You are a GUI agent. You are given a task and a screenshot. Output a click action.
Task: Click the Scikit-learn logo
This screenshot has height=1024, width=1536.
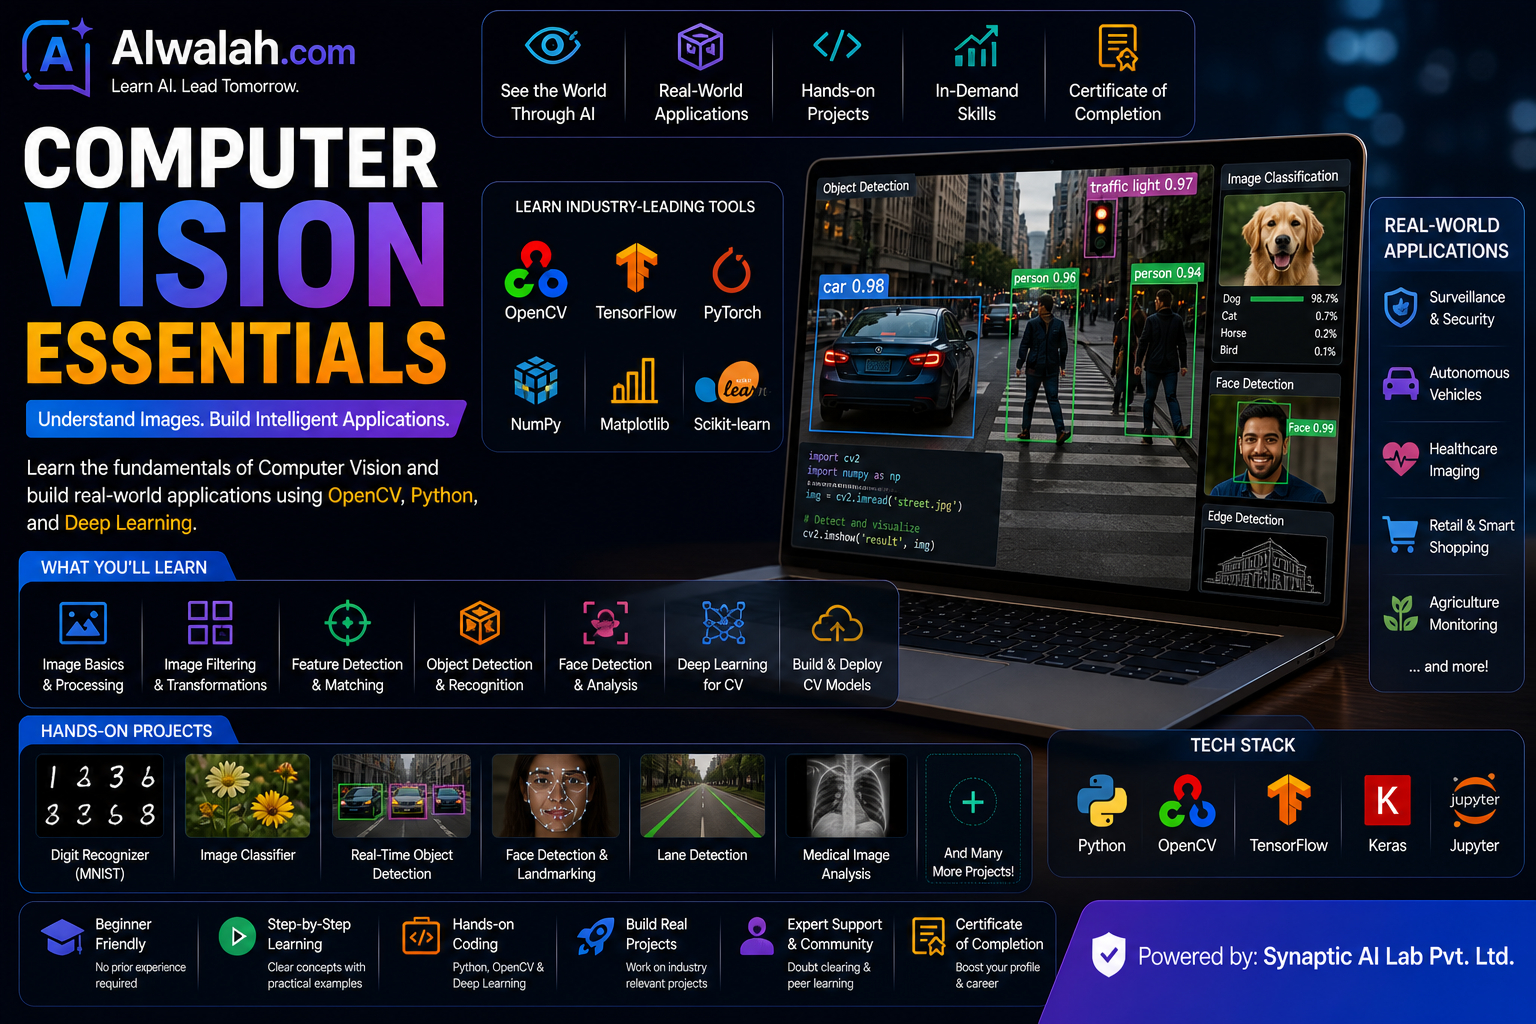point(731,383)
